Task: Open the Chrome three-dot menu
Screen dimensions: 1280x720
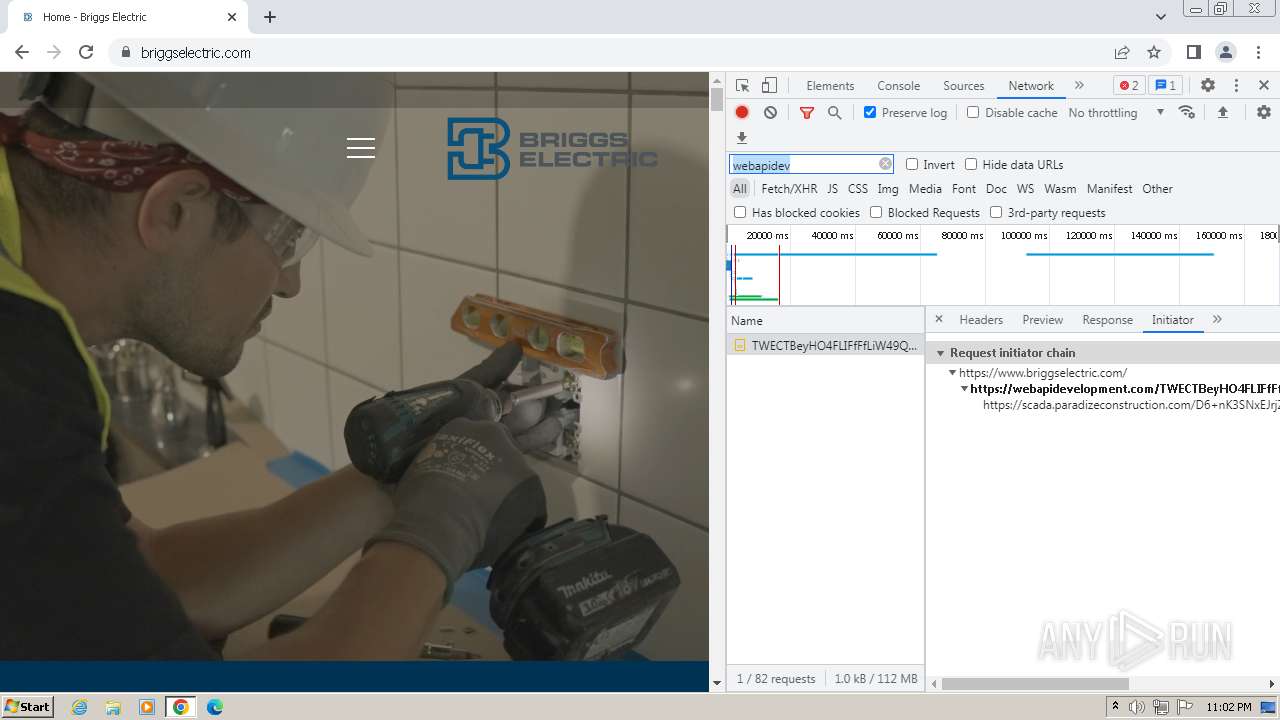Action: (1258, 52)
